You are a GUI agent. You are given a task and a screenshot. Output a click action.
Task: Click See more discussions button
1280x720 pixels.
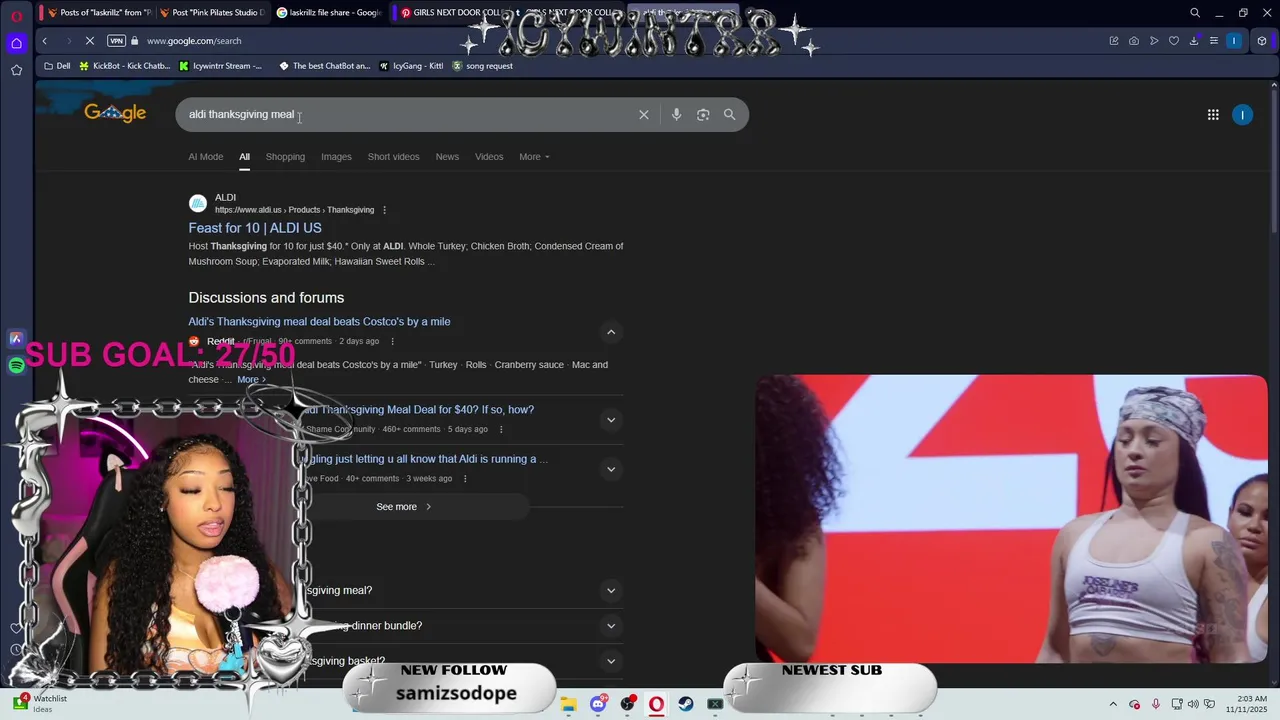coord(404,507)
